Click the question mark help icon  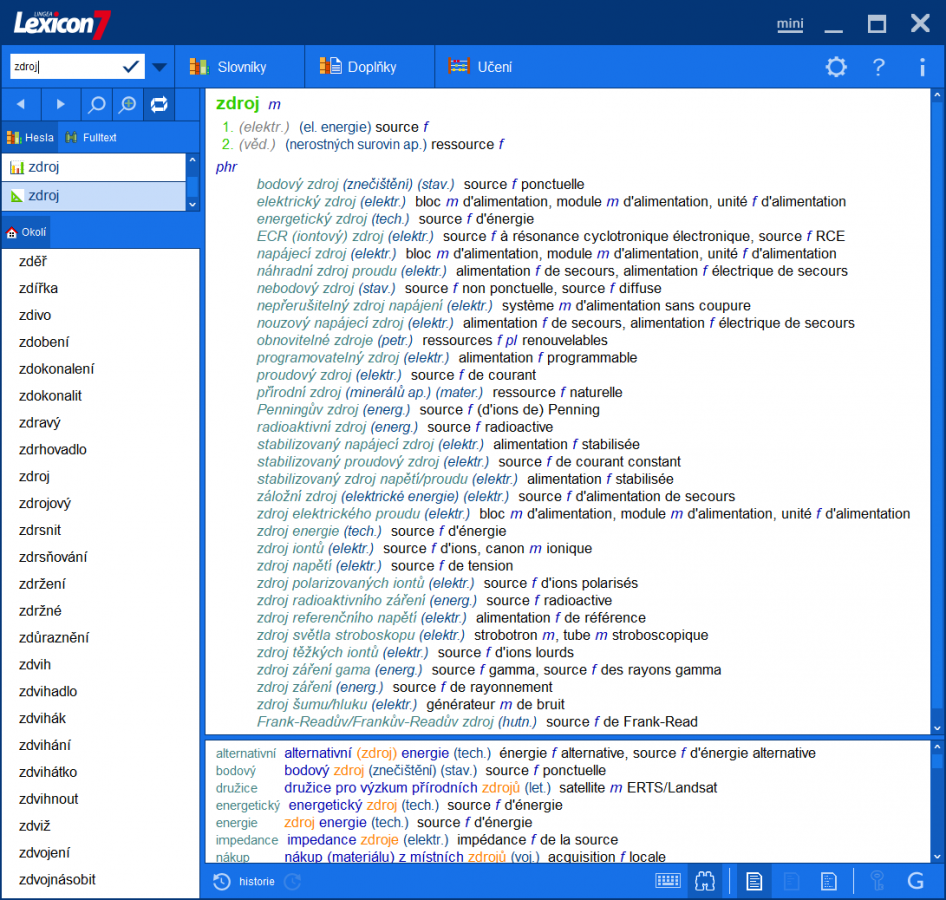click(878, 67)
